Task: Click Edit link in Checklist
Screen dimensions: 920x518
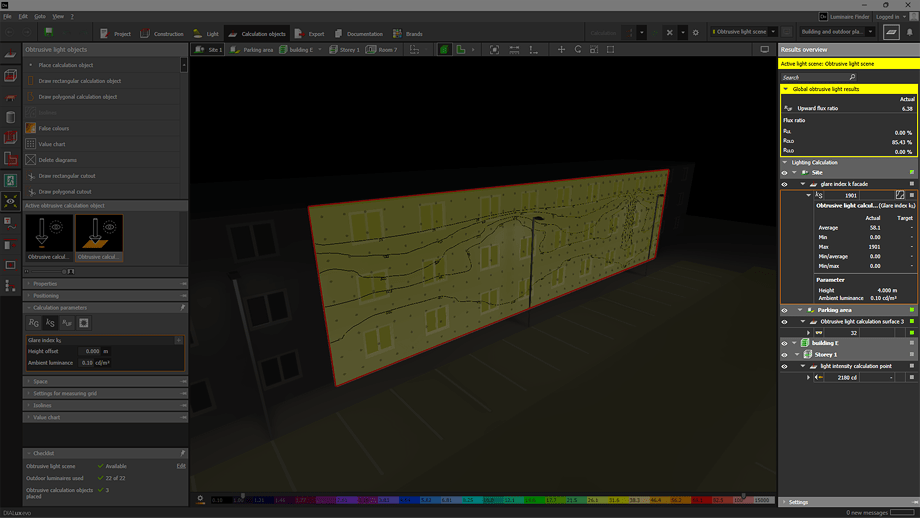Action: coord(181,466)
